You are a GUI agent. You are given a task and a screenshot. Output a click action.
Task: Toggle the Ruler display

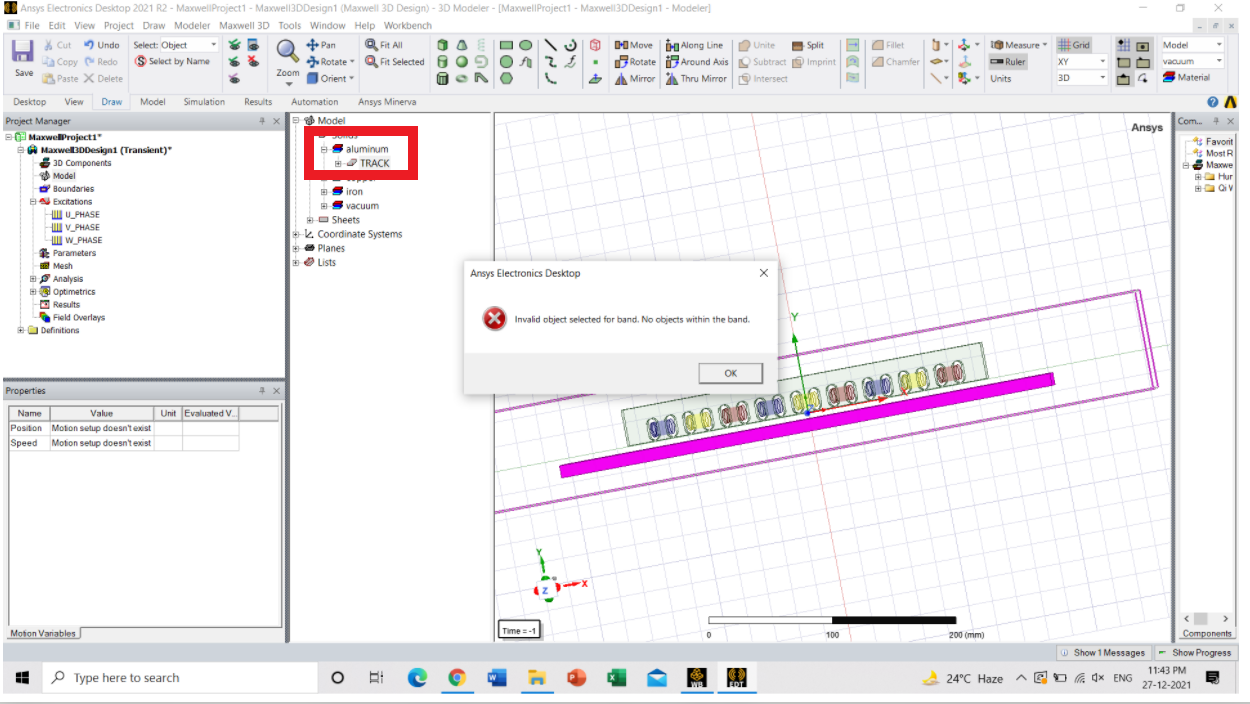tap(1009, 62)
